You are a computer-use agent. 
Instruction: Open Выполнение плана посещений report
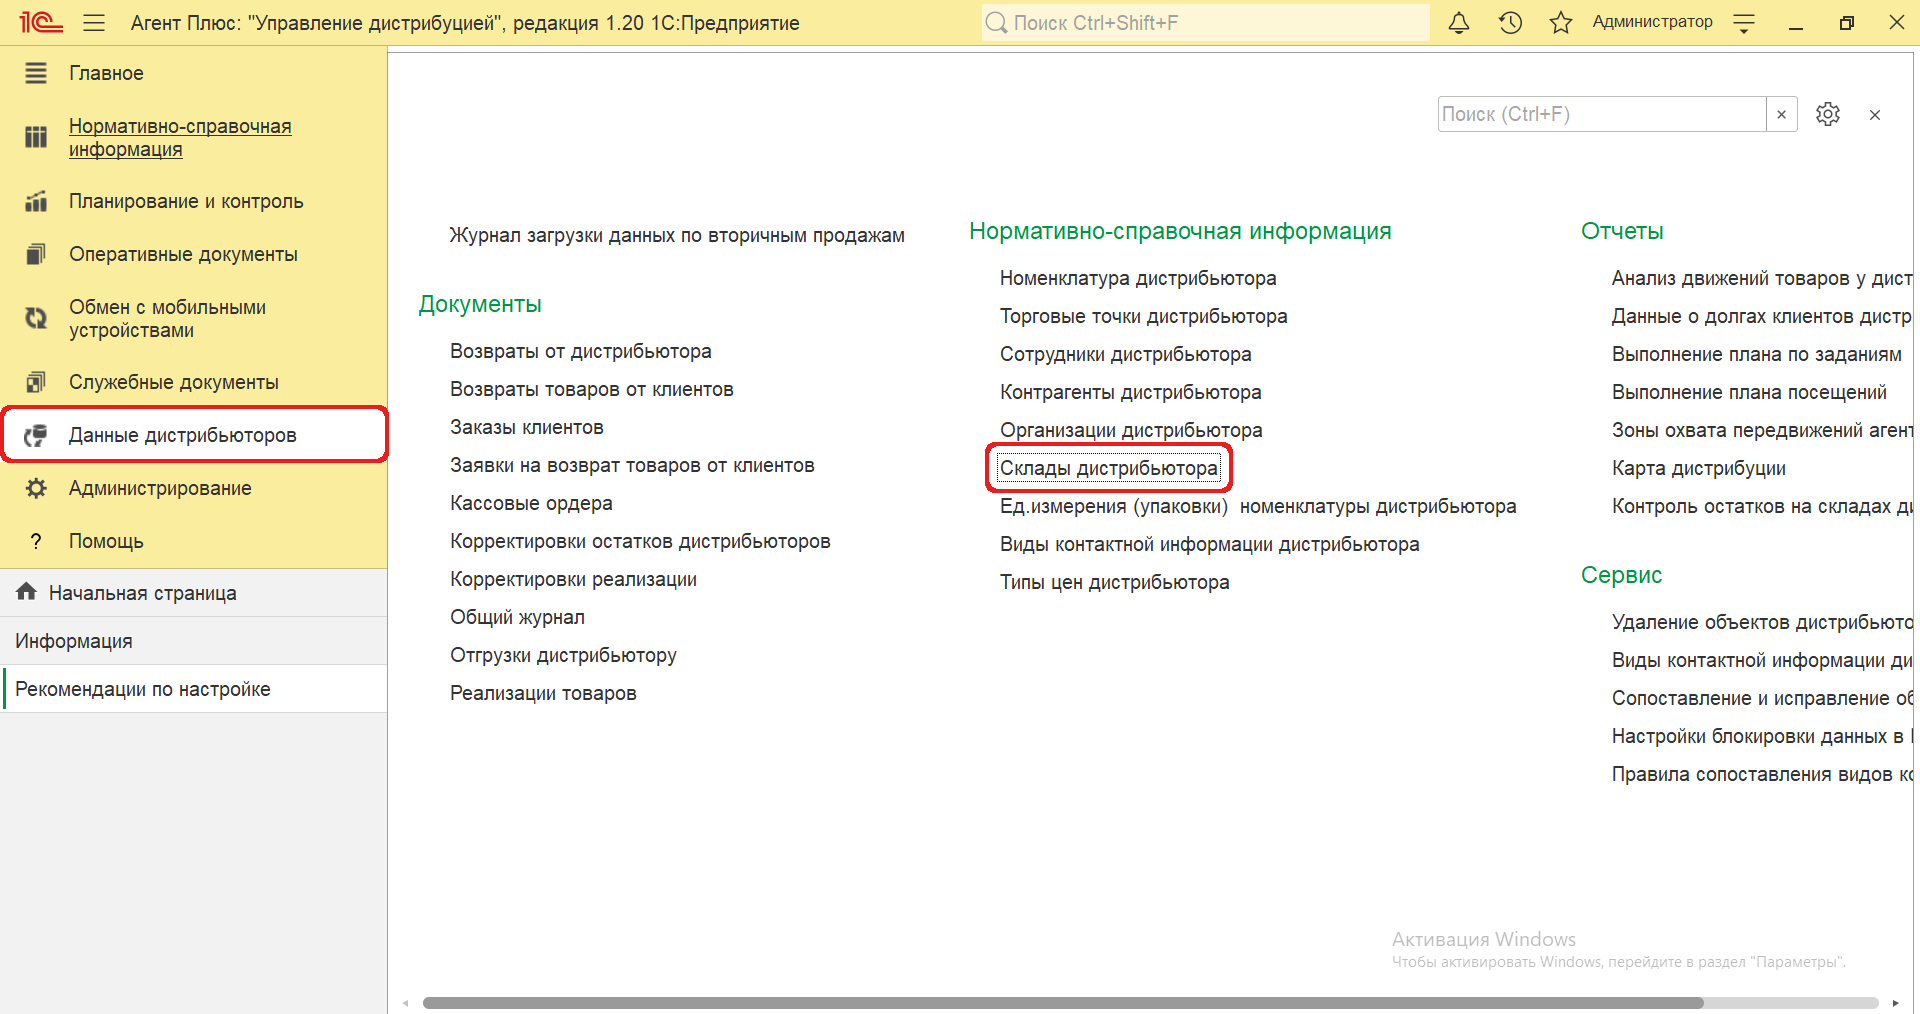pyautogui.click(x=1749, y=392)
